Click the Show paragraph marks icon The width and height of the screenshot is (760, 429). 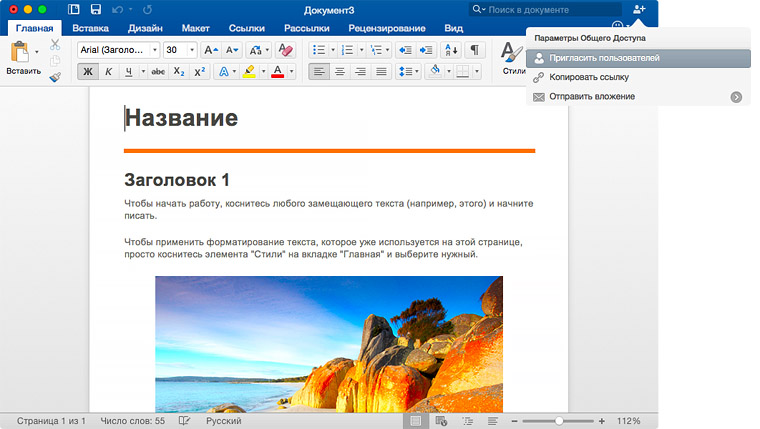pyautogui.click(x=475, y=50)
